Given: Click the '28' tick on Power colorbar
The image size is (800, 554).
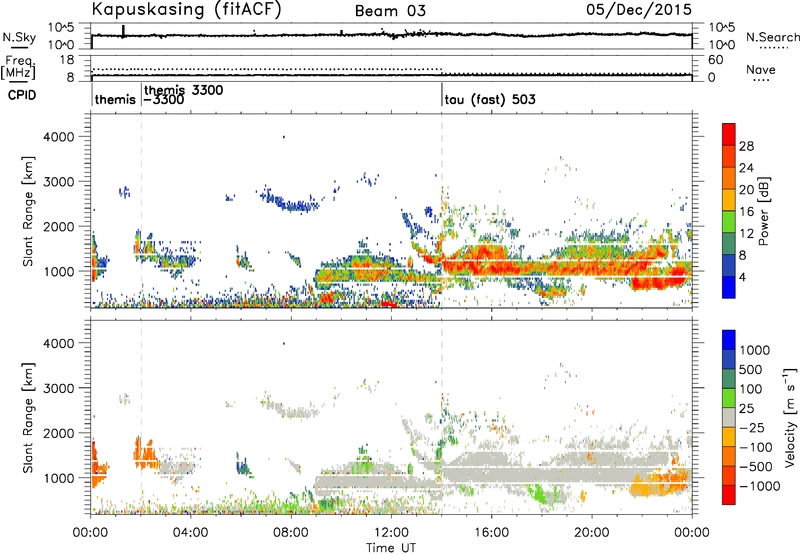Looking at the screenshot, I should 746,146.
